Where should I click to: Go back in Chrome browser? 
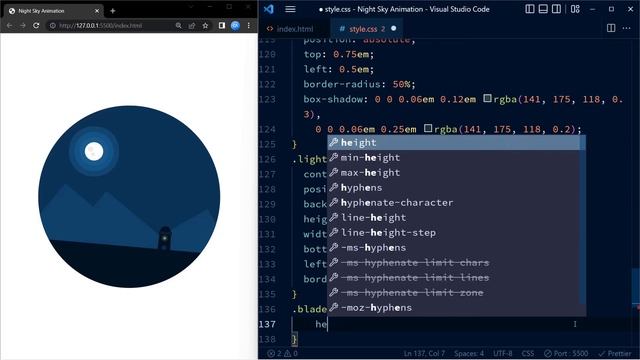[x=9, y=25]
